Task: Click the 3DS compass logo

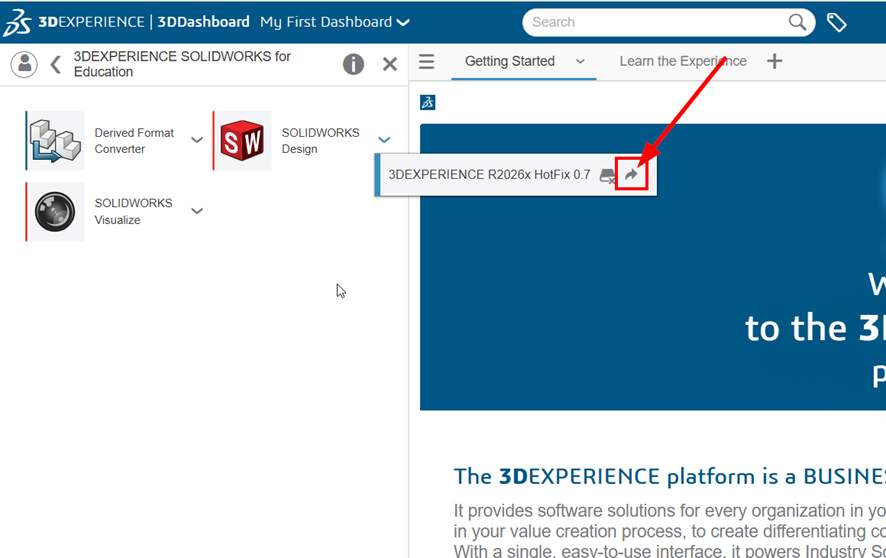Action: [16, 22]
